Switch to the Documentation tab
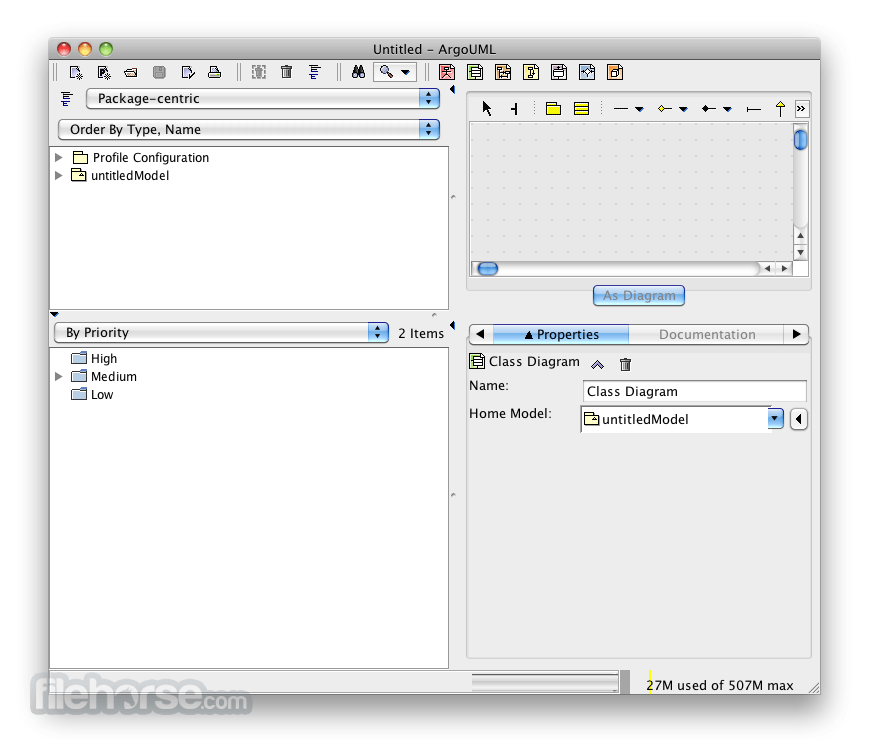Viewport: 875px width, 745px height. point(707,335)
